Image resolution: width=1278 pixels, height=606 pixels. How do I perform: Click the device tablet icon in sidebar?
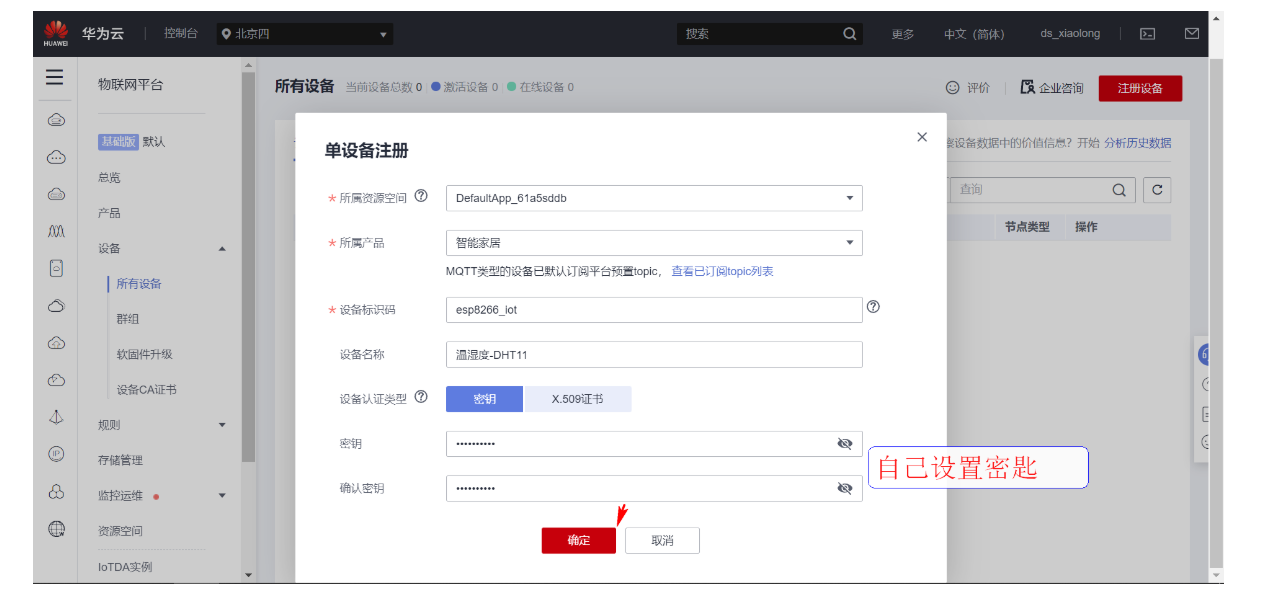tap(56, 268)
